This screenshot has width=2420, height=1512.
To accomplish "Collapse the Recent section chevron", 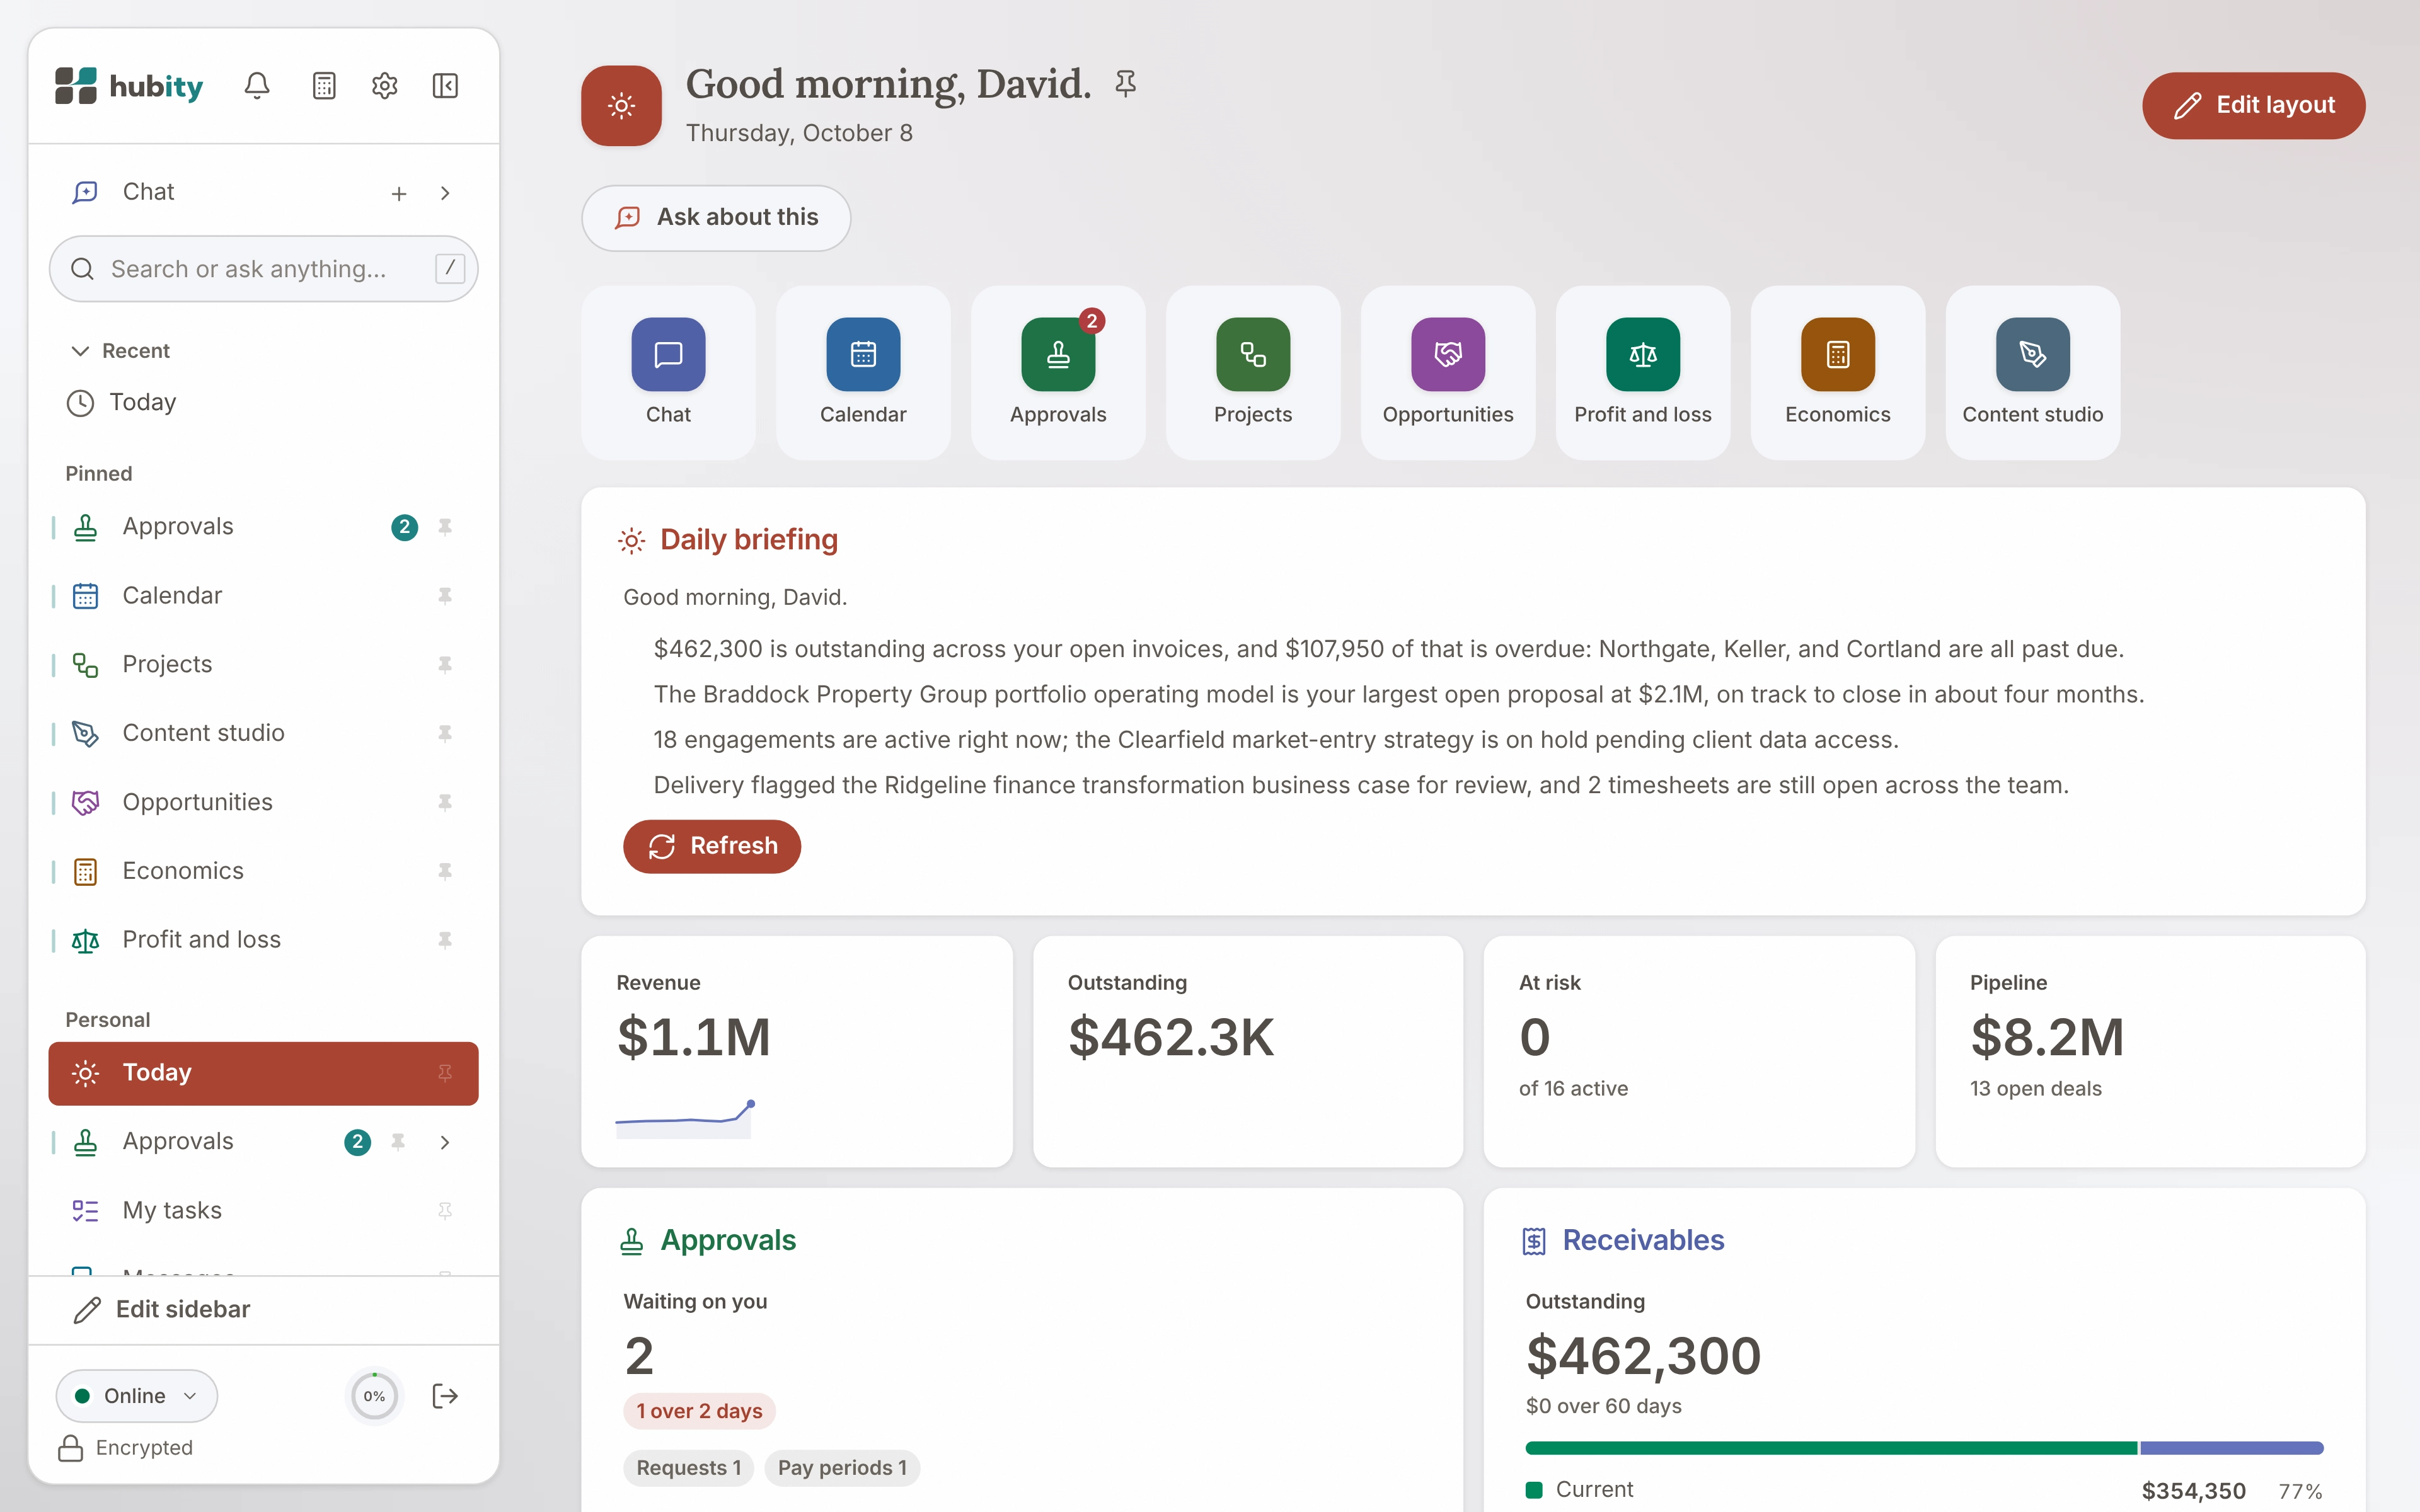I will 81,351.
